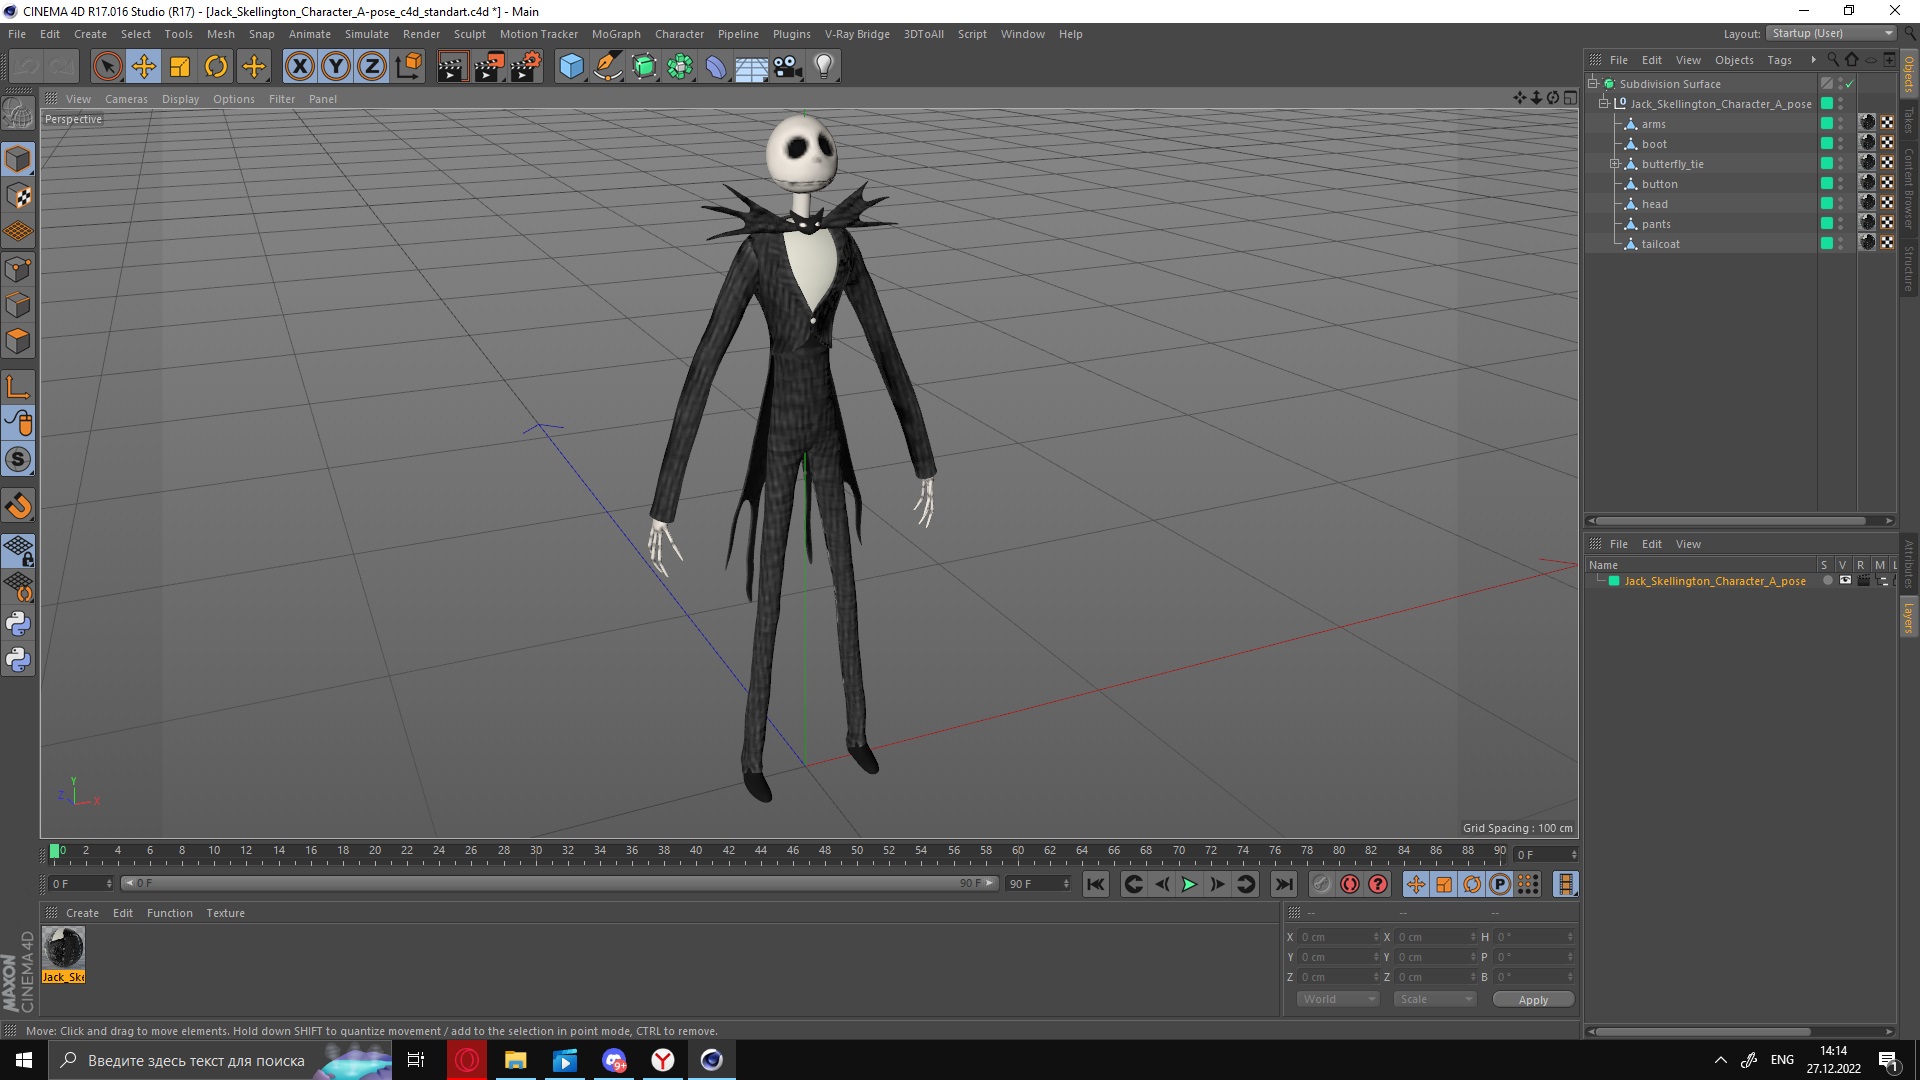The width and height of the screenshot is (1920, 1080).
Task: Go to start of animation
Action: pos(1096,884)
